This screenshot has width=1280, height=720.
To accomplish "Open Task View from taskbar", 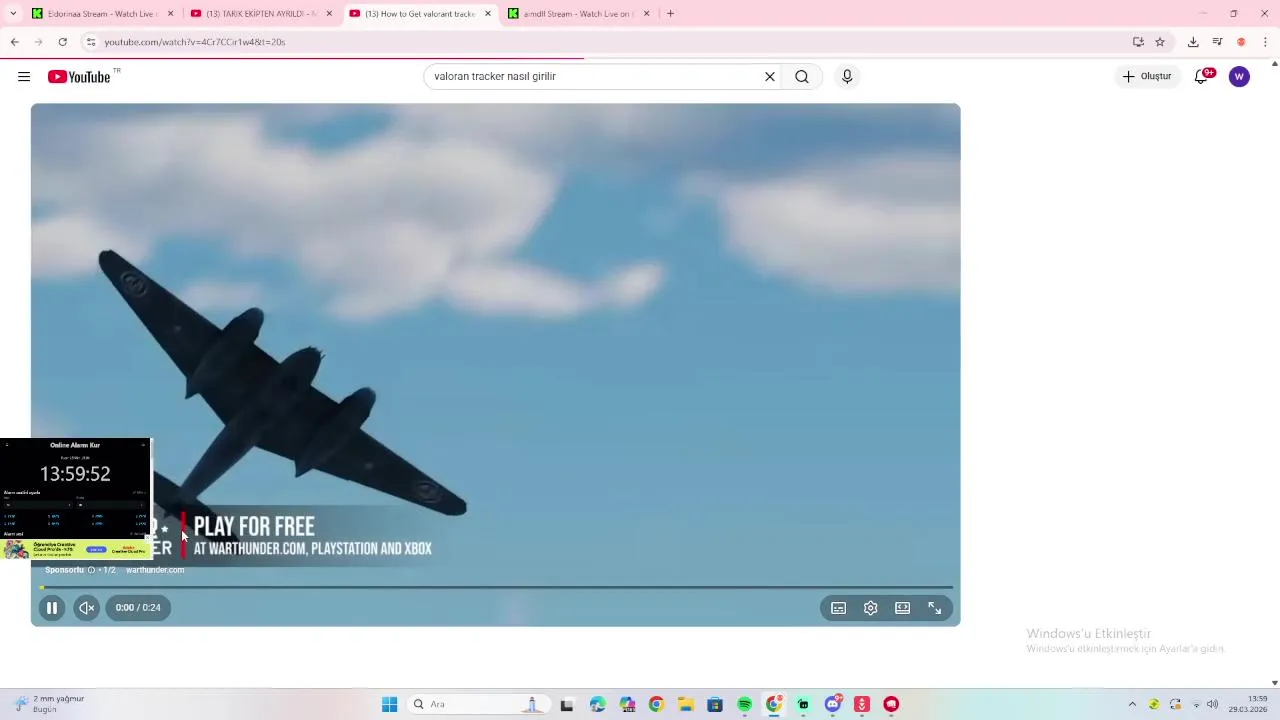I will [x=567, y=705].
